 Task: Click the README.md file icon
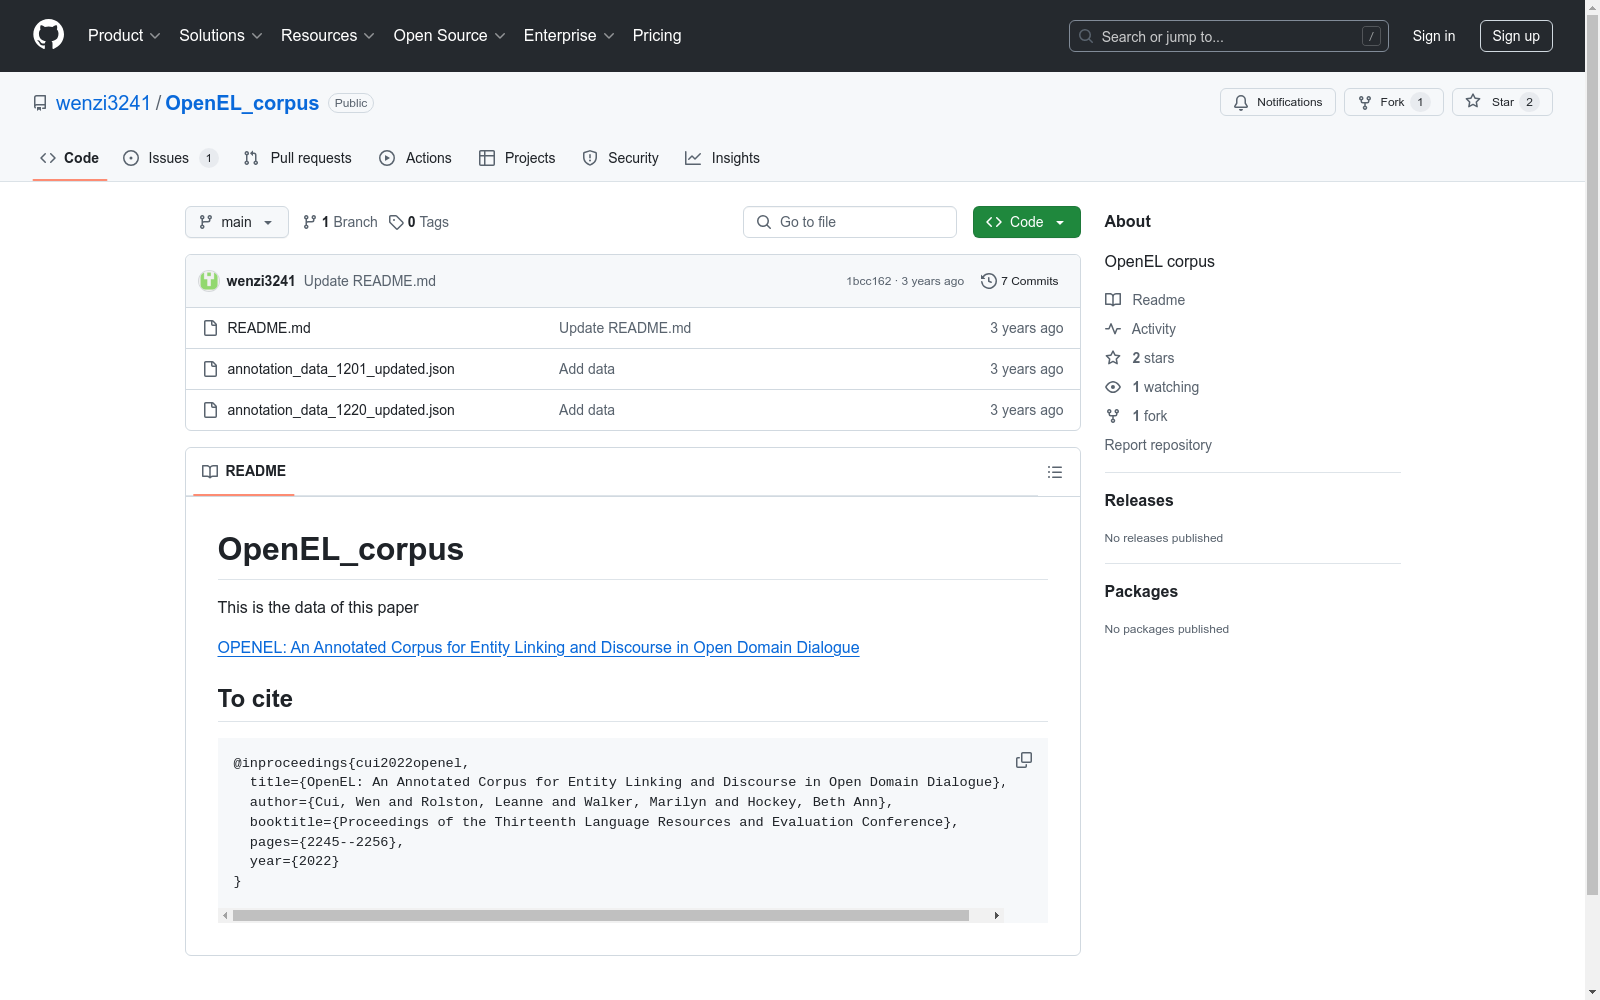[210, 328]
